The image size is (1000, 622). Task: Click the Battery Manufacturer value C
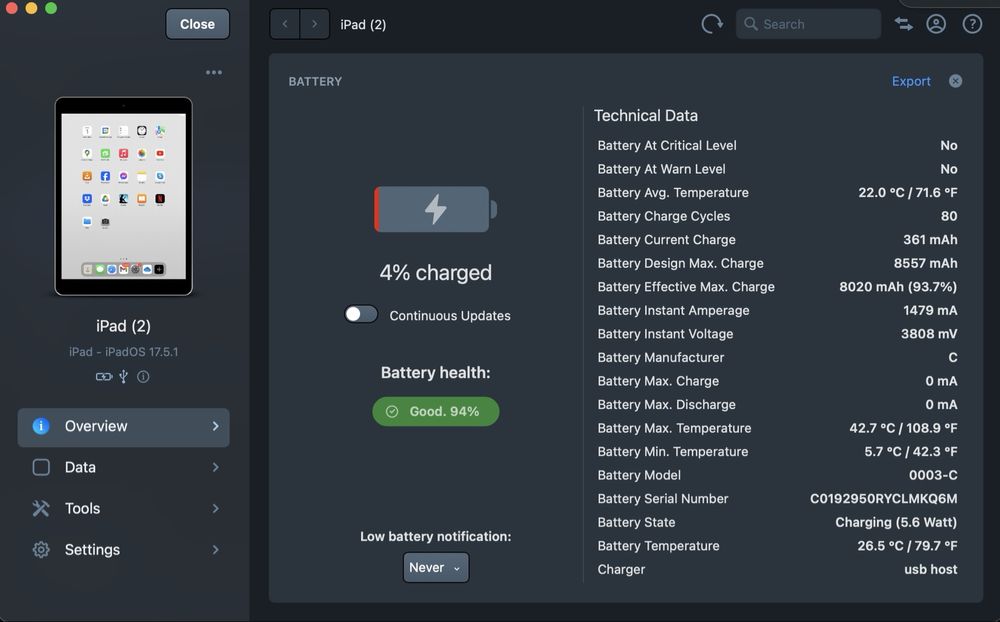click(x=953, y=358)
